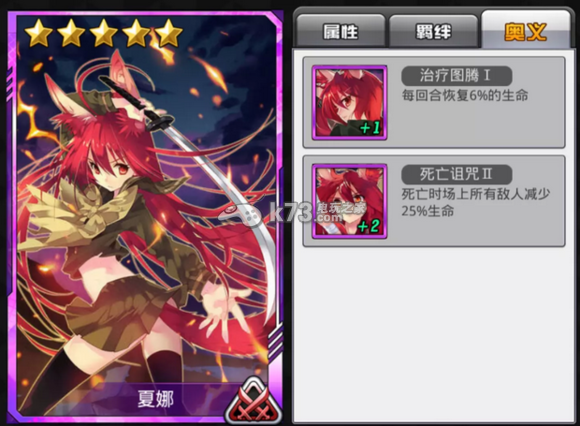Click the fifth gold star rating
Screen dimensions: 580x426
(169, 33)
